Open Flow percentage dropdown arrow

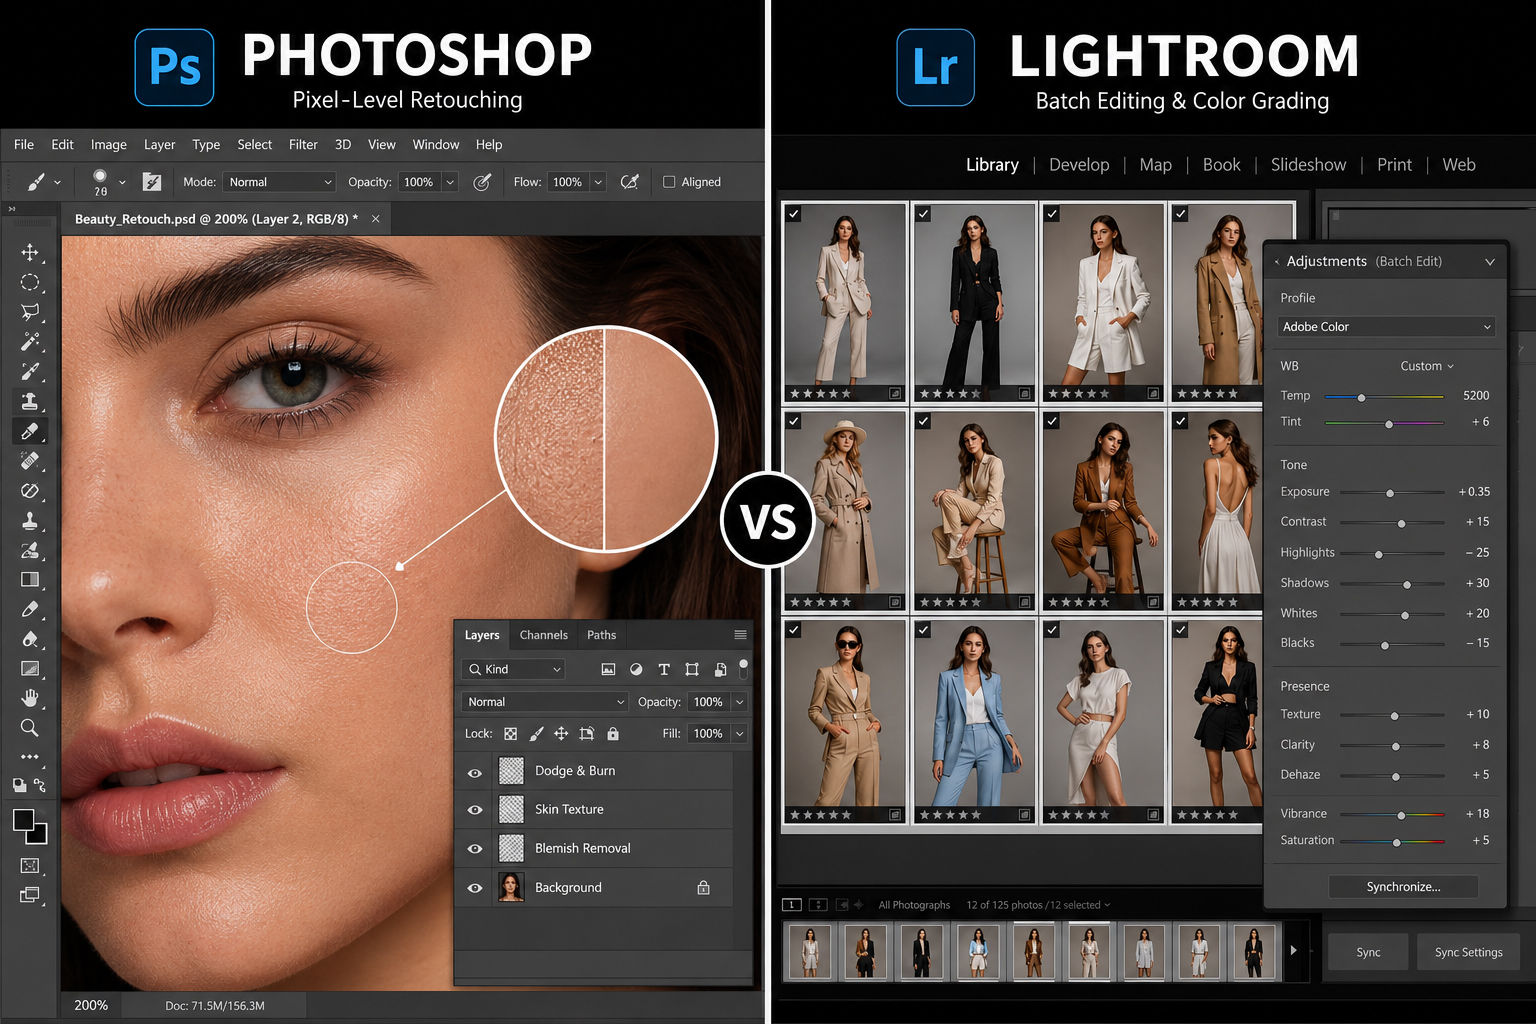(x=598, y=182)
